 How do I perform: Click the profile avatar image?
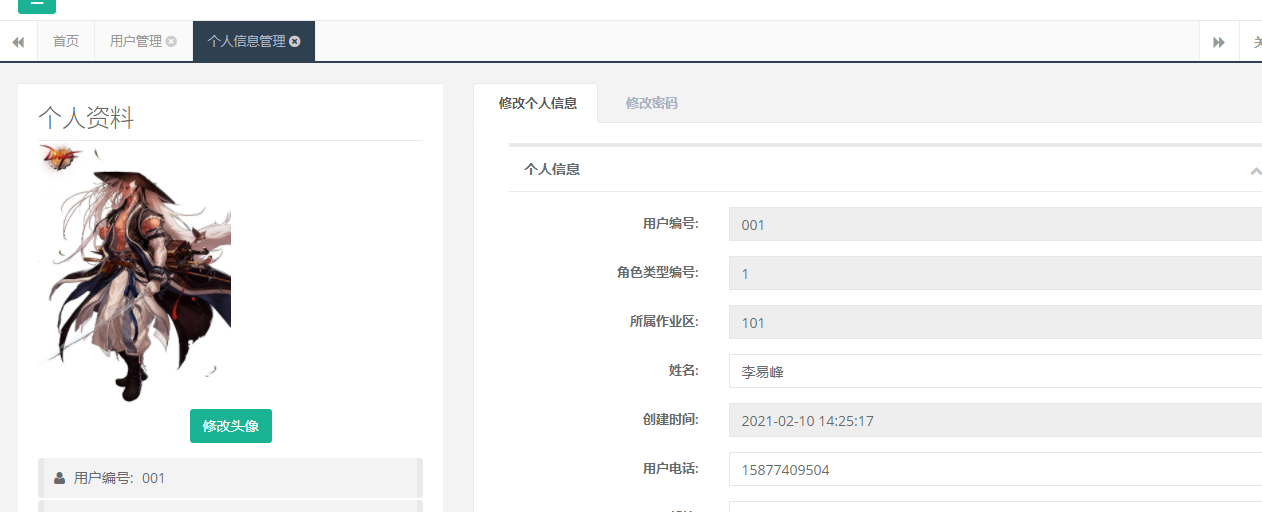pos(135,272)
